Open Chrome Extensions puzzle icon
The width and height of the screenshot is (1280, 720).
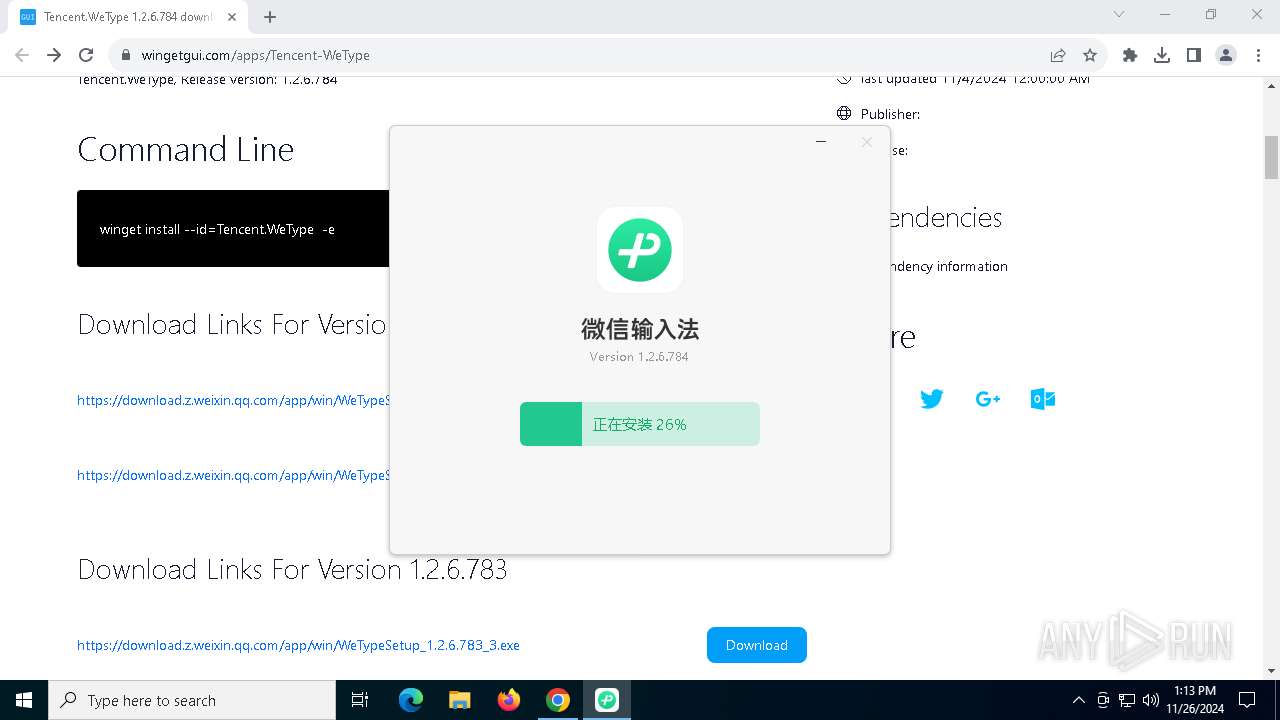click(x=1130, y=55)
